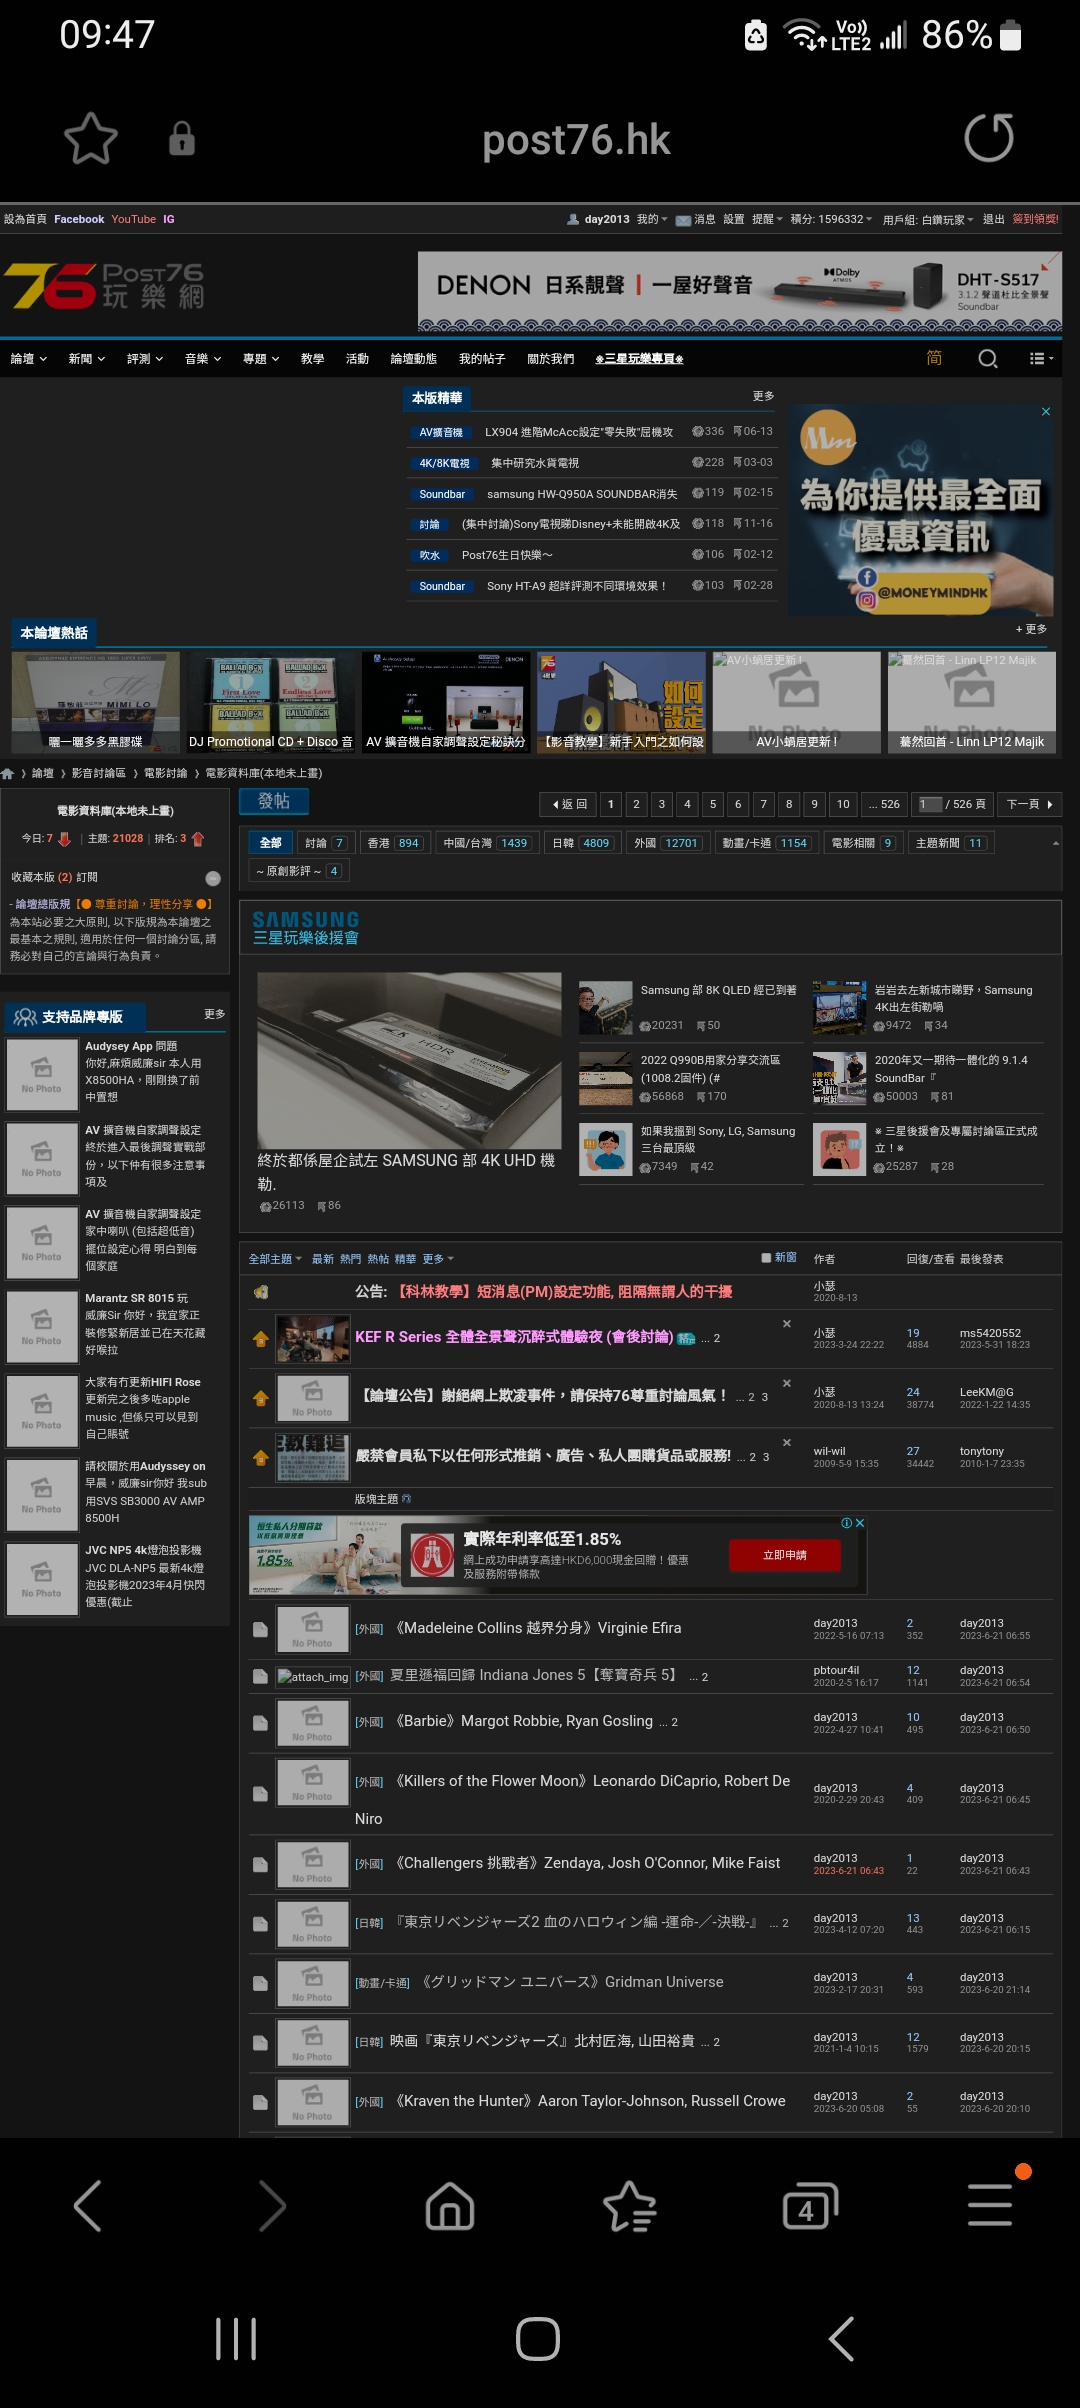The height and width of the screenshot is (2408, 1080).
Task: Click the 發帖 new post button
Action: click(274, 801)
